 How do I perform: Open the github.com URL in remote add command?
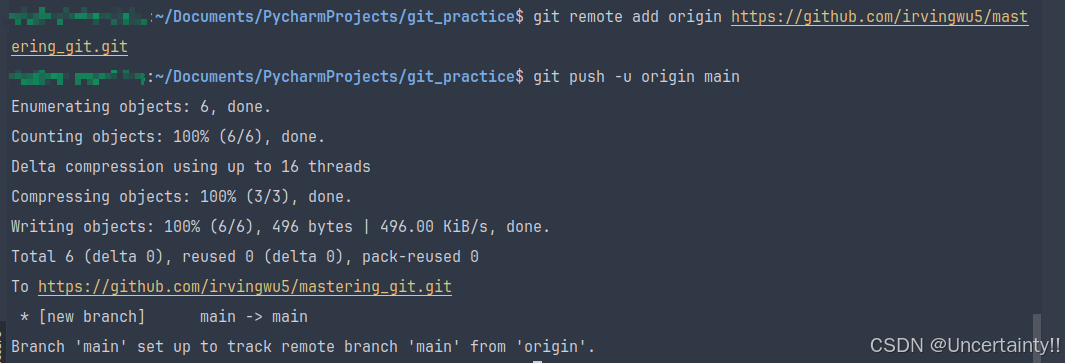pyautogui.click(x=880, y=16)
